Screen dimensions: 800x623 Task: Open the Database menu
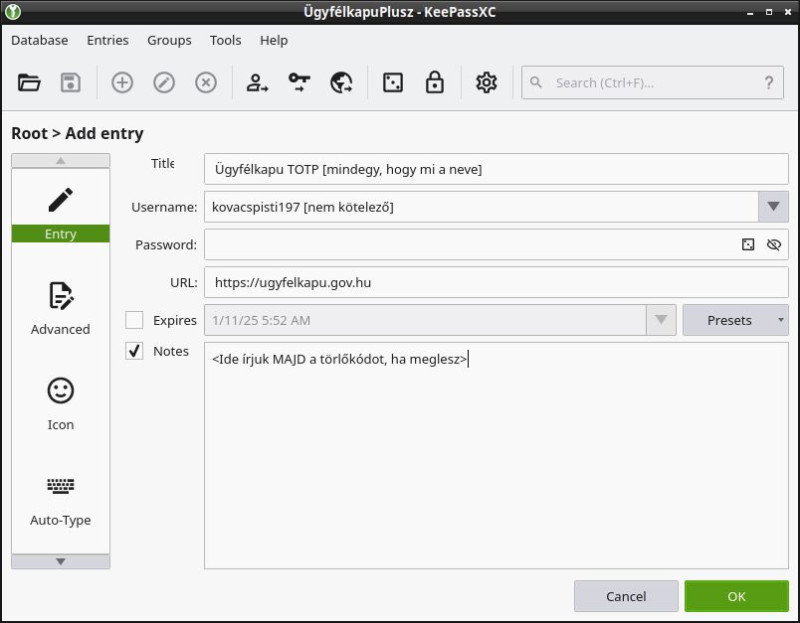[x=40, y=40]
